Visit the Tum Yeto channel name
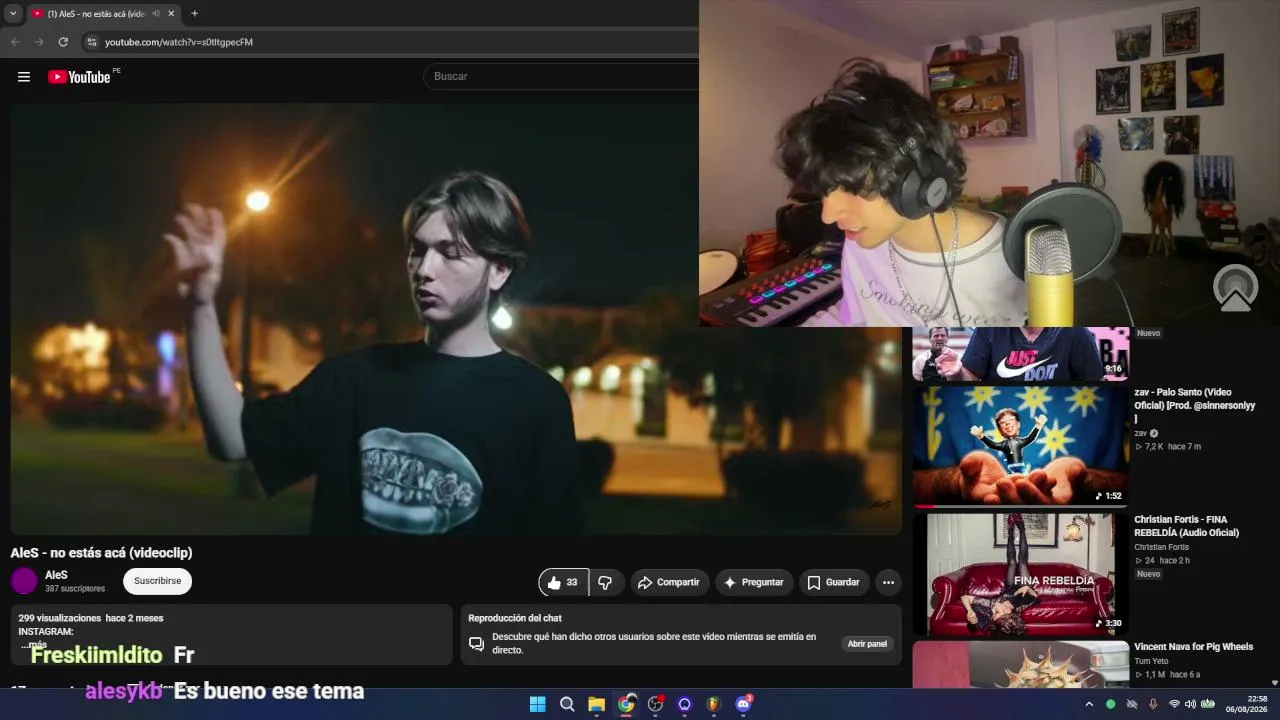 (1149, 661)
